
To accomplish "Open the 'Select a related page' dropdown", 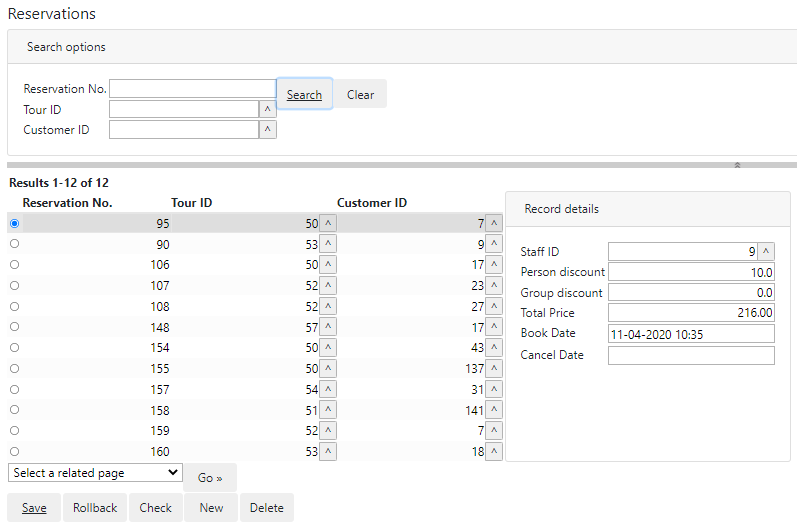I will (95, 473).
